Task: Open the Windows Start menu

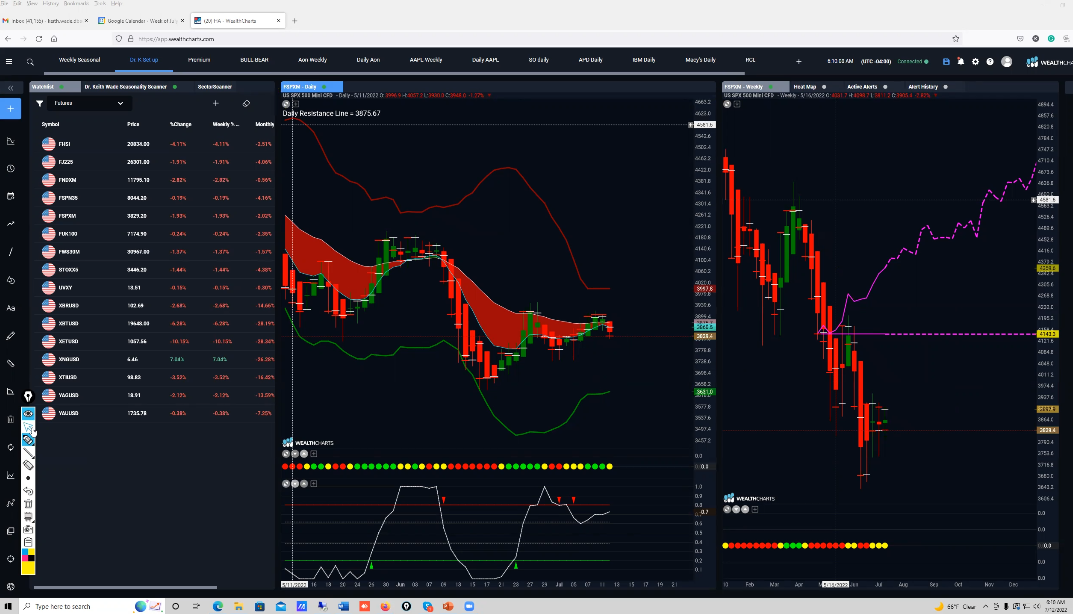Action: [9, 606]
